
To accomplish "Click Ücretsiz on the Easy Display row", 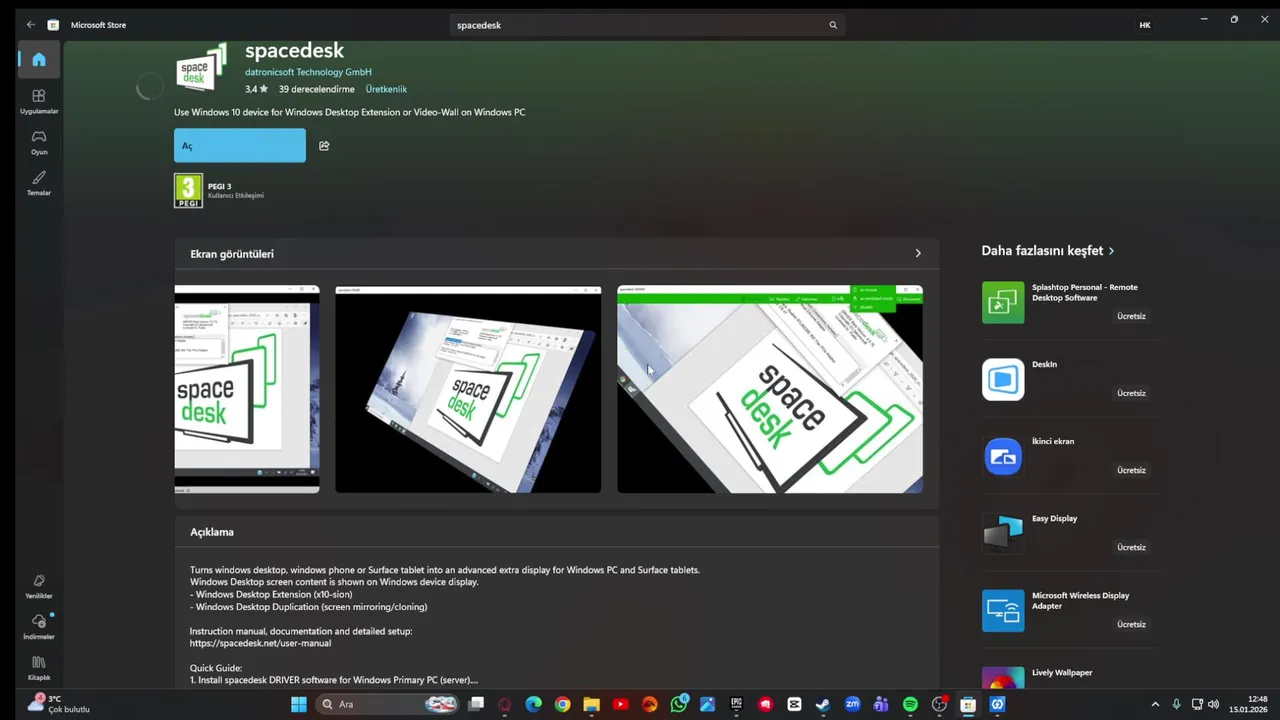I will click(1131, 547).
